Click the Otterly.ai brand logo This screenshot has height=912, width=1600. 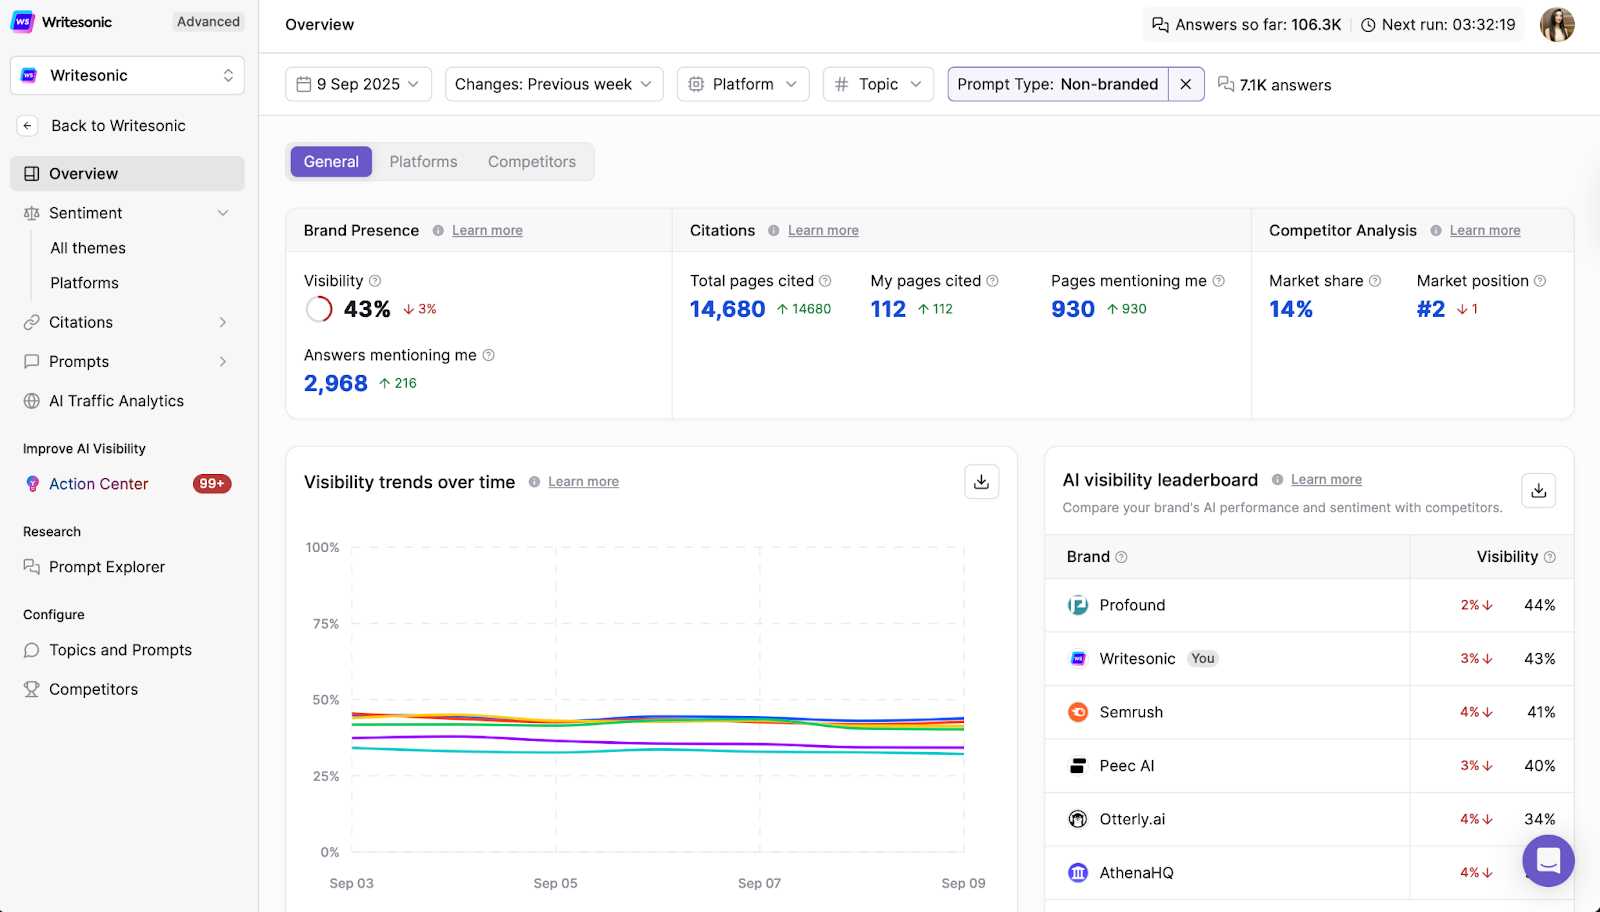tap(1078, 819)
